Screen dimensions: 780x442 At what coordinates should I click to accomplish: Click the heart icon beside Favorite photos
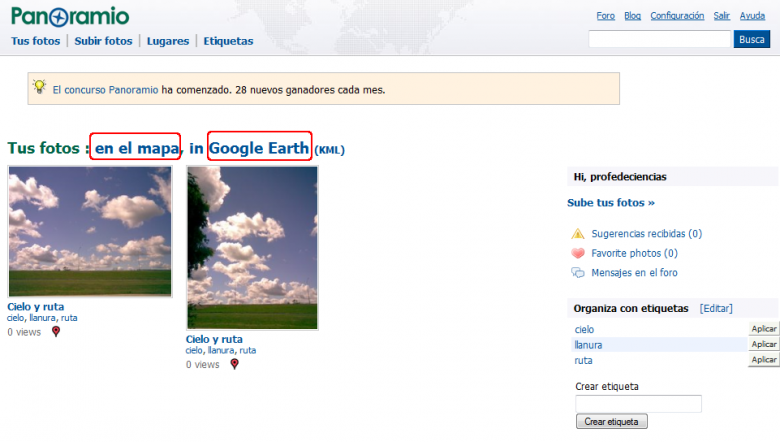coord(578,253)
